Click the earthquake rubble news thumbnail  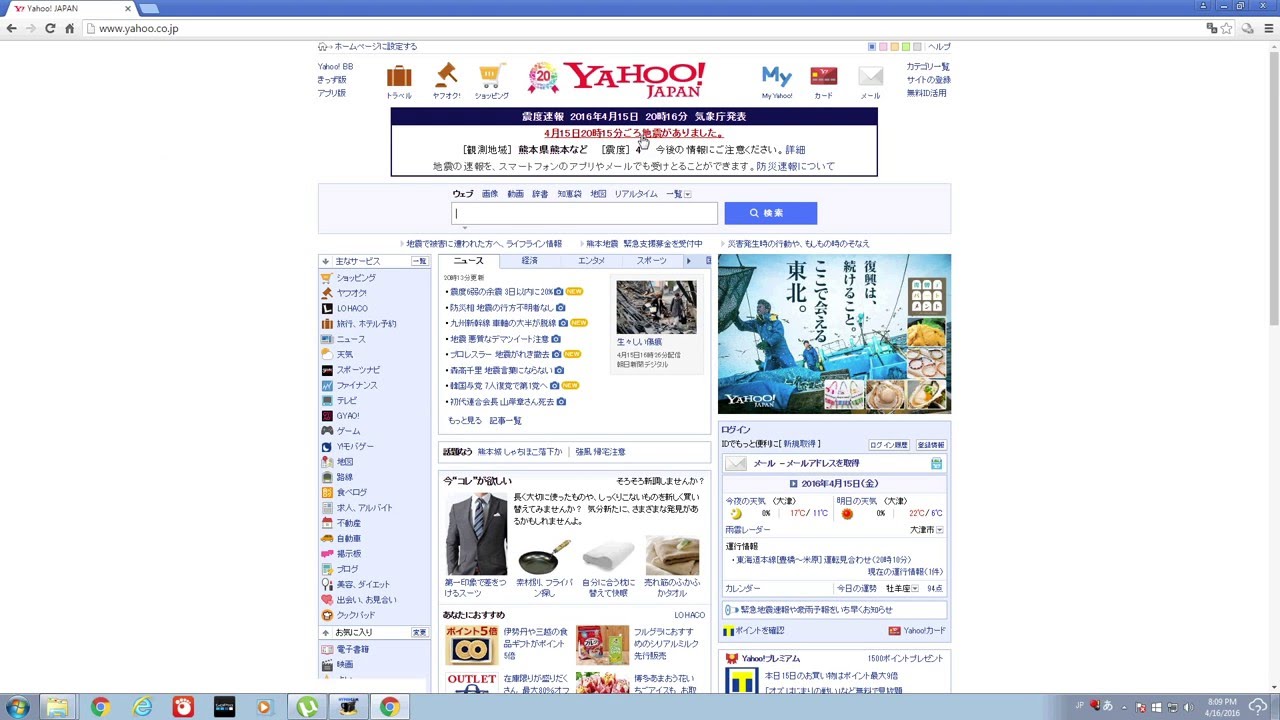(x=656, y=307)
